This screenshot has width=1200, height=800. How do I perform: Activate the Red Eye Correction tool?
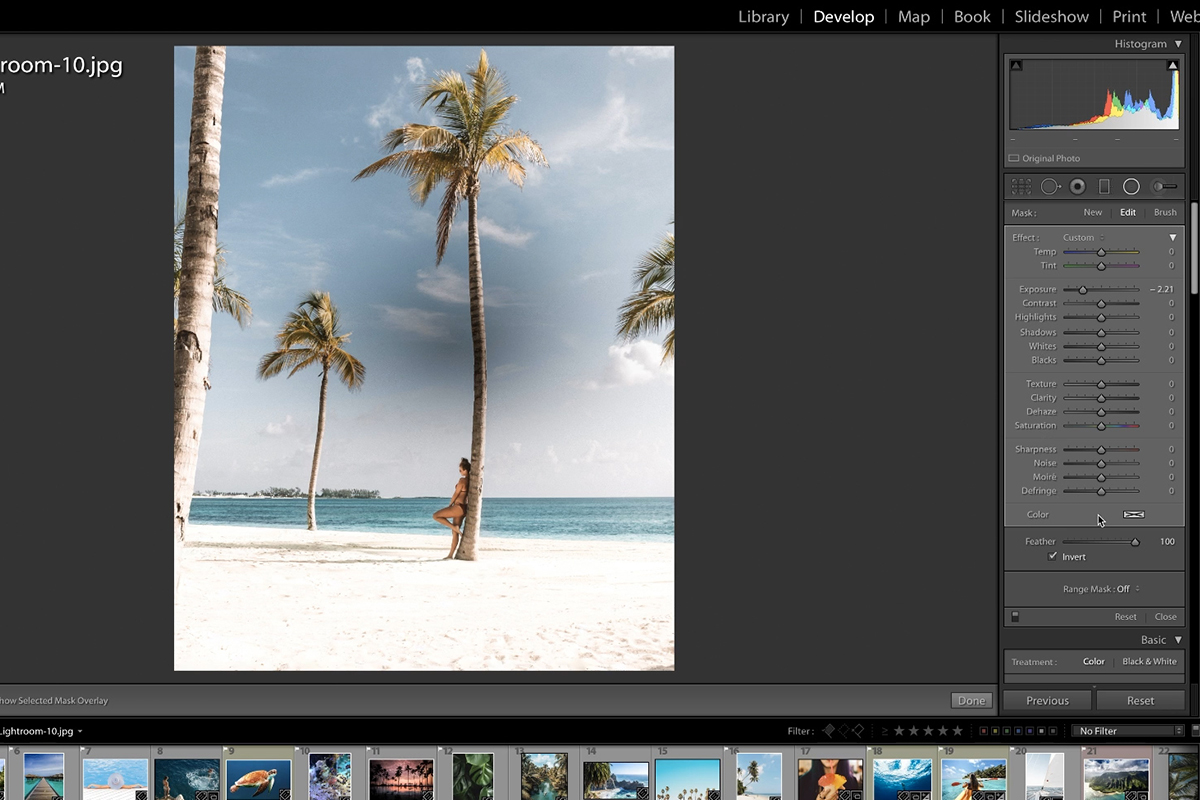tap(1077, 187)
